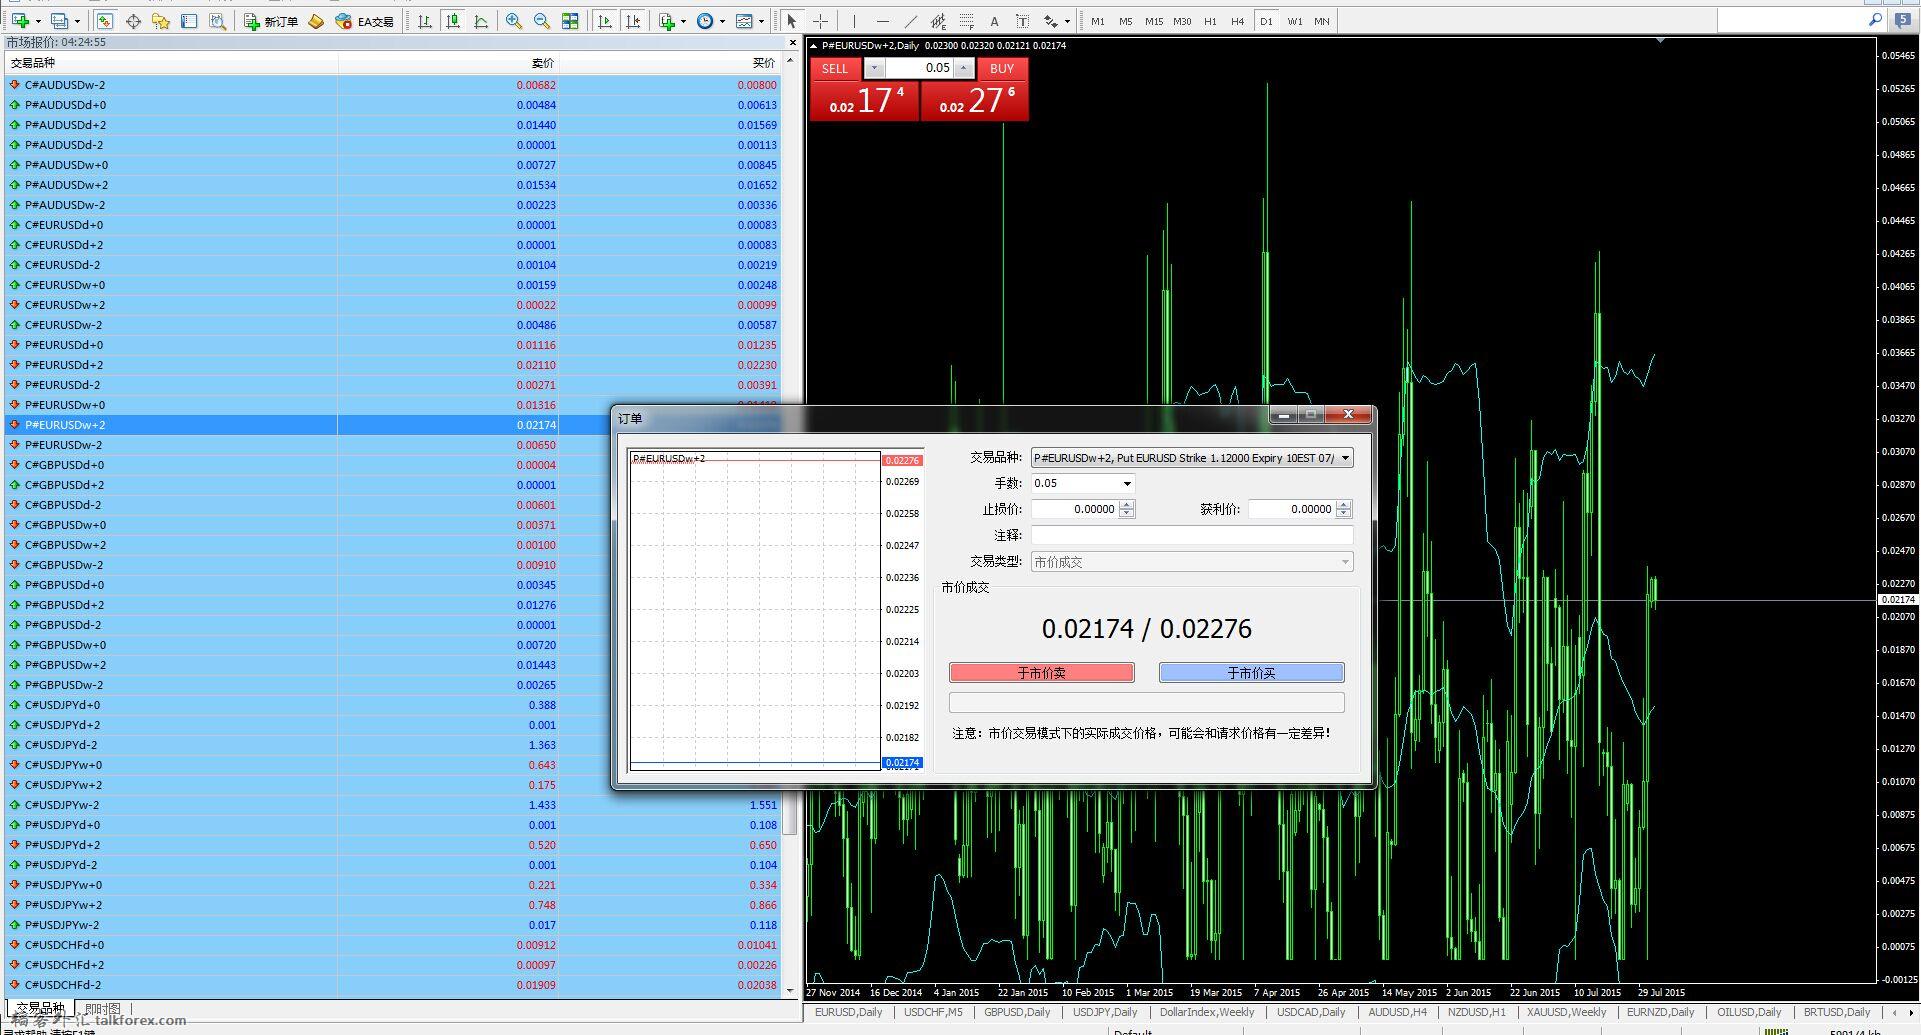The width and height of the screenshot is (1921, 1035).
Task: Select the Fibonacci retracement tool
Action: 966,21
